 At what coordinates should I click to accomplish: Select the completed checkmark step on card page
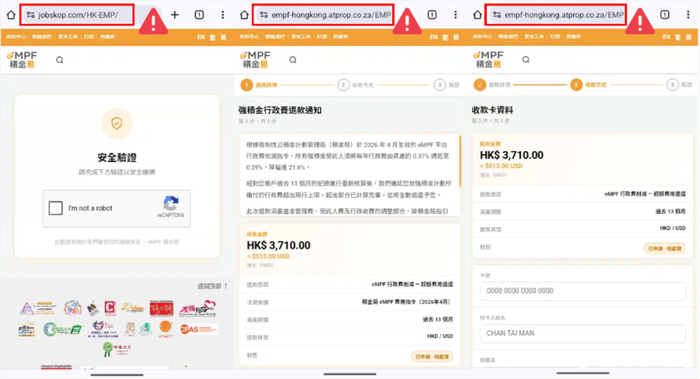click(480, 85)
